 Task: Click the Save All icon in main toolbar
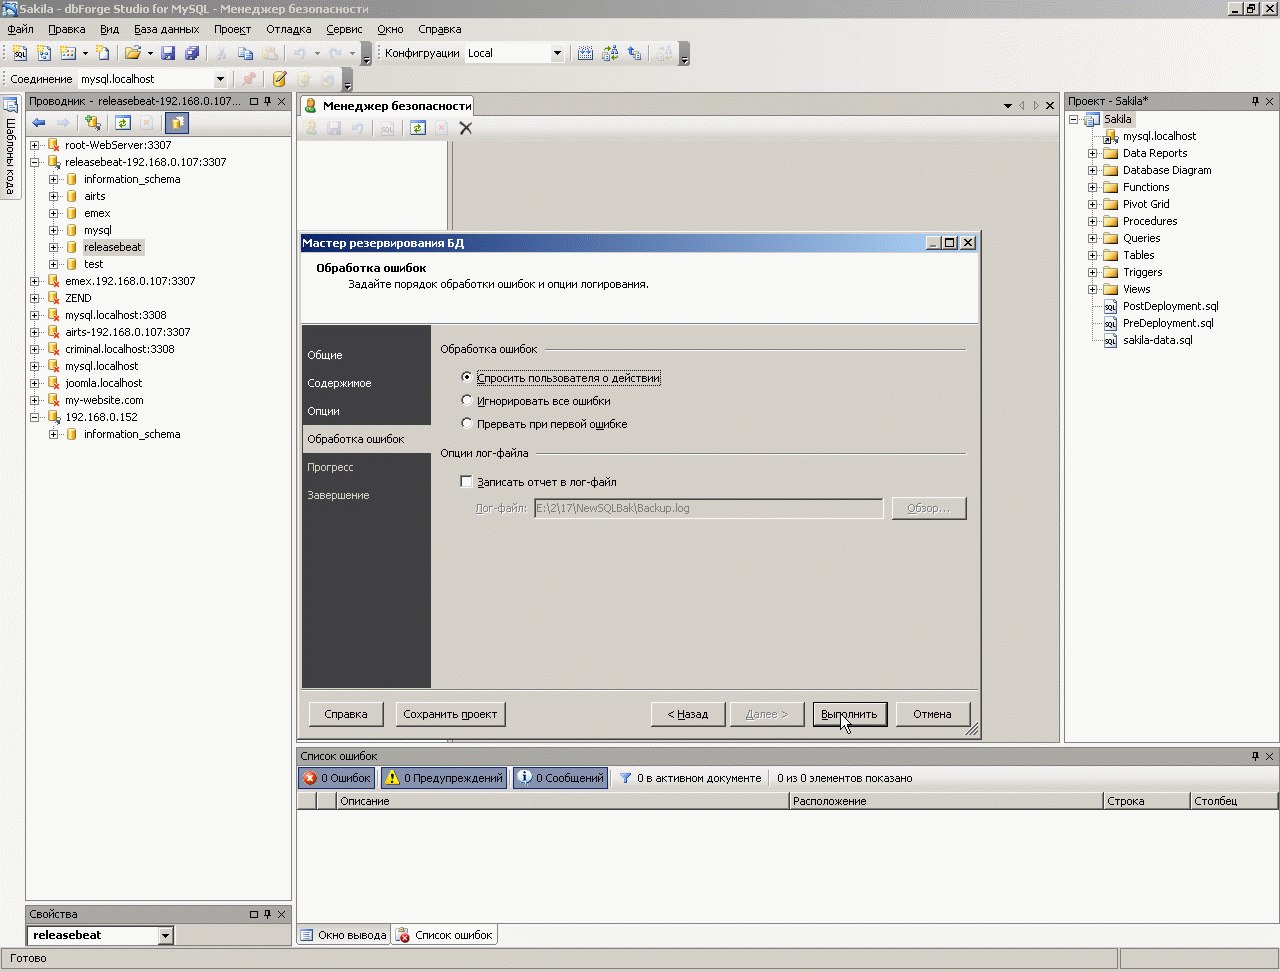pyautogui.click(x=192, y=53)
